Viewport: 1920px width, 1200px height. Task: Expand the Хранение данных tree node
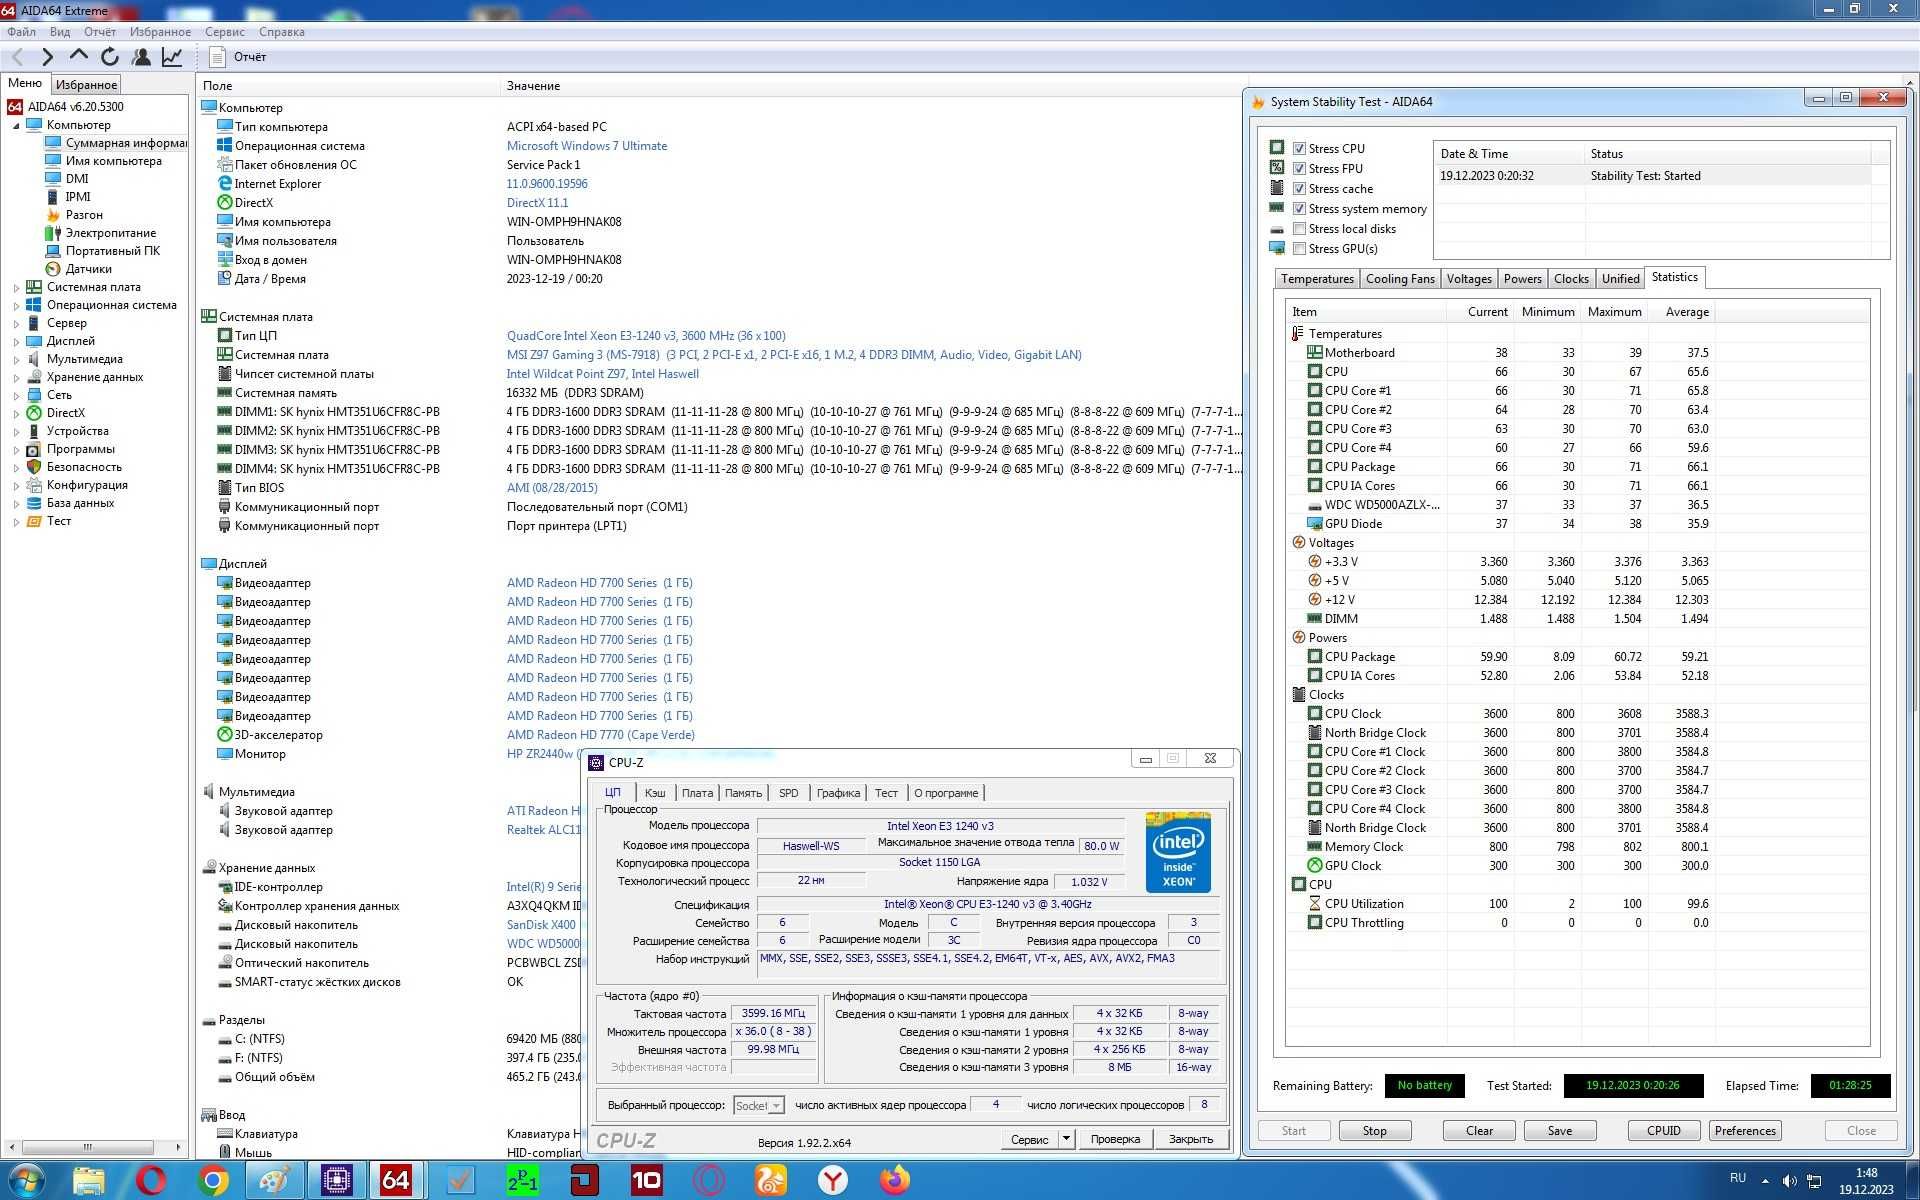[16, 378]
